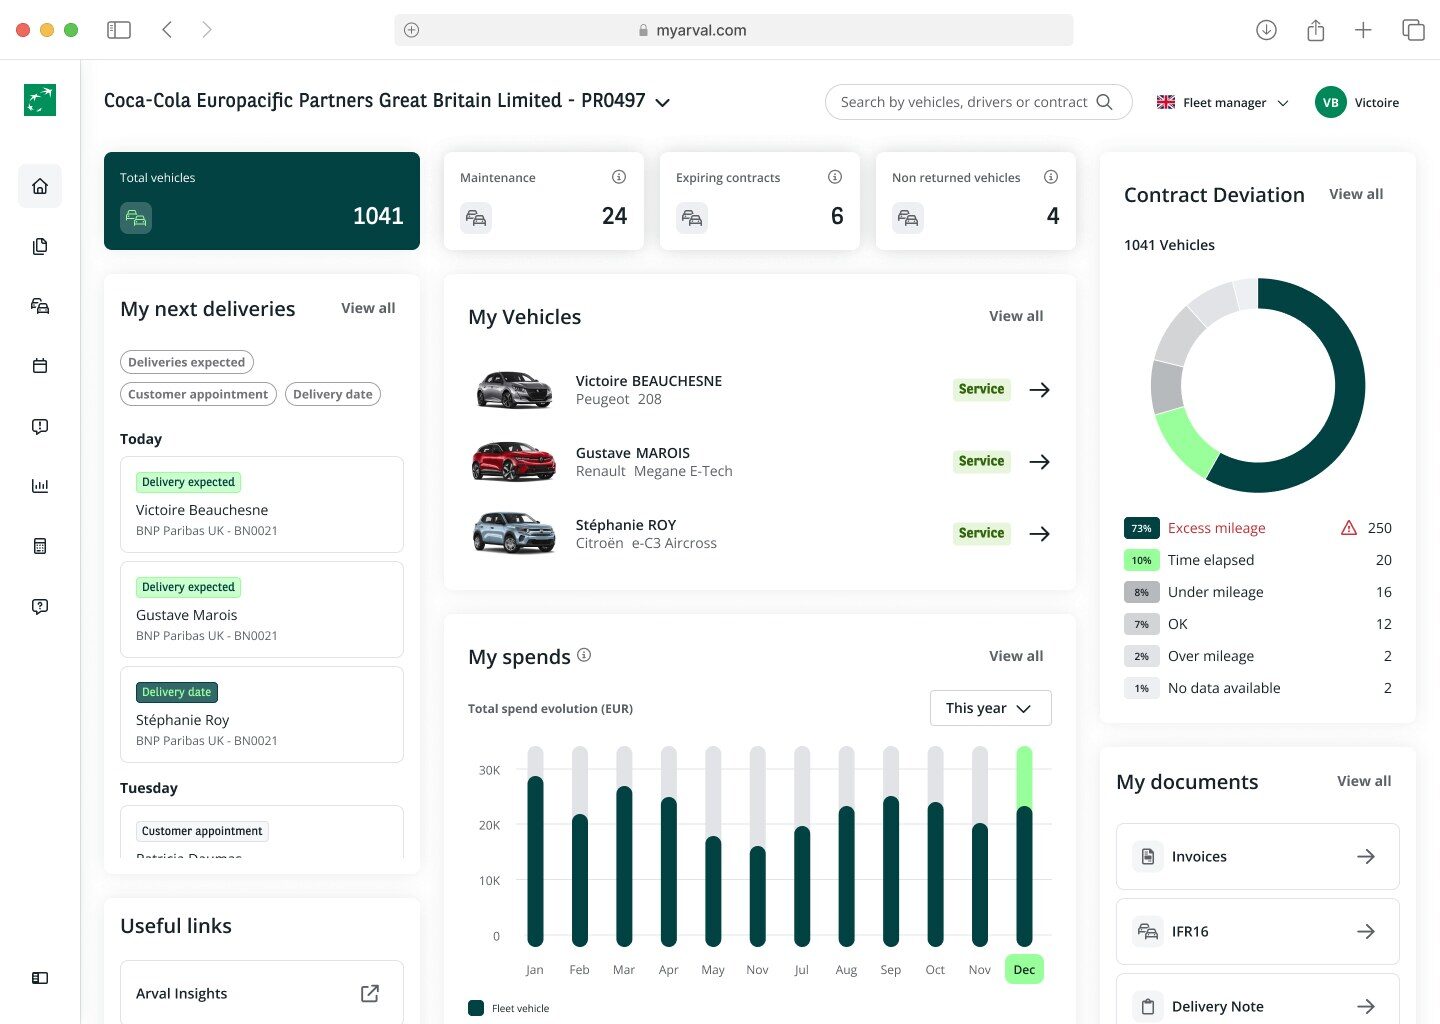View all Contract Deviation

(1356, 194)
